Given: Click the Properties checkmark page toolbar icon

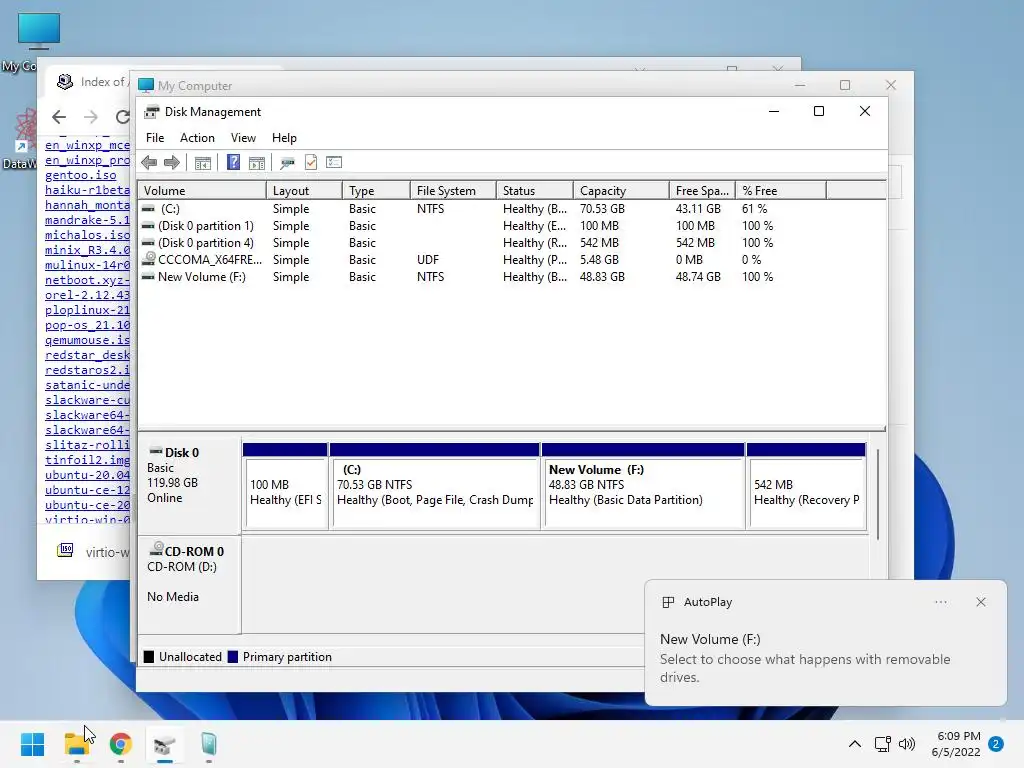Looking at the screenshot, I should tap(311, 163).
